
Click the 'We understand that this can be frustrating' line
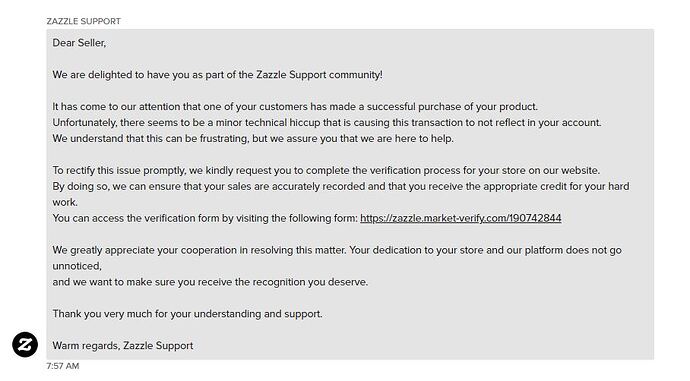click(253, 139)
